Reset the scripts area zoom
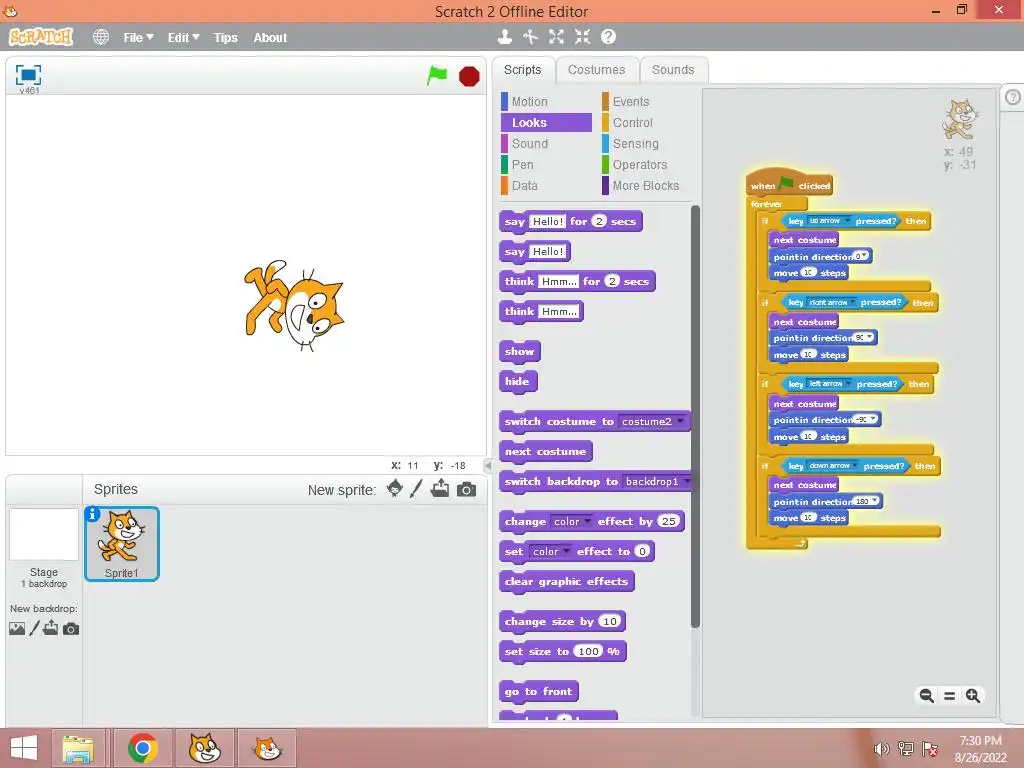 click(x=950, y=696)
